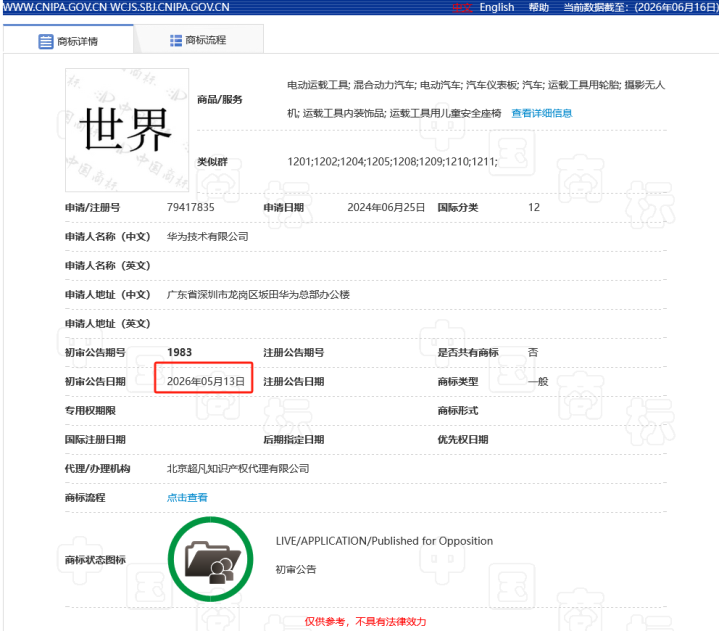The width and height of the screenshot is (719, 631).
Task: Open 查看详细信息 link for goods/services
Action: pos(542,113)
